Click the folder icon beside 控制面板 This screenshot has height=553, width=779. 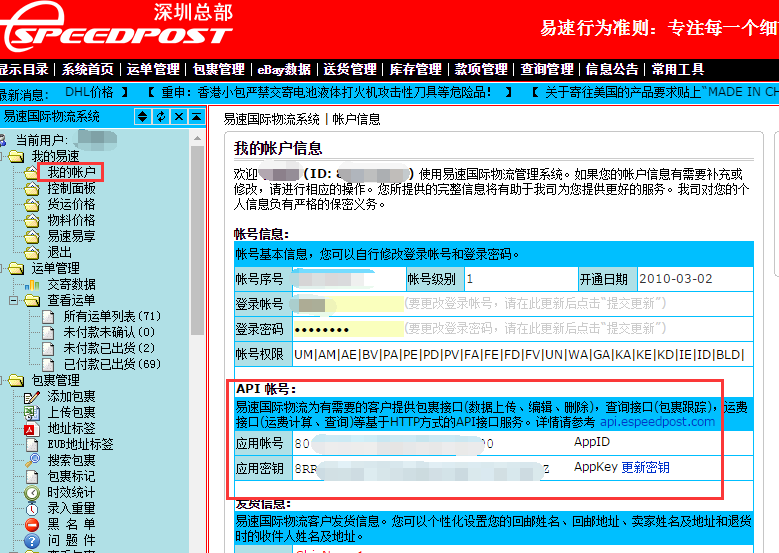32,189
